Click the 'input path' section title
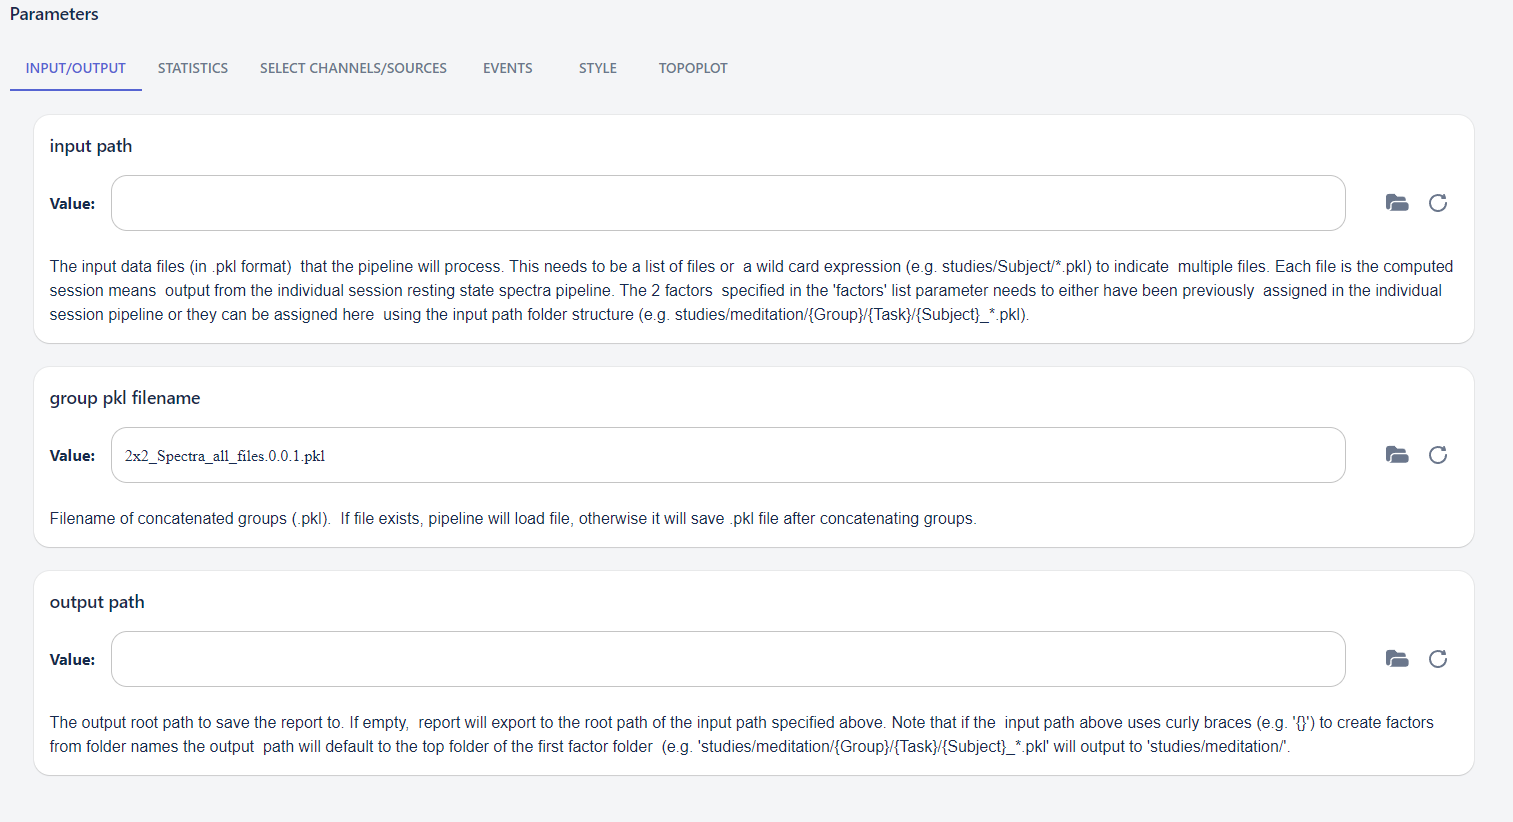This screenshot has width=1513, height=822. 91,146
